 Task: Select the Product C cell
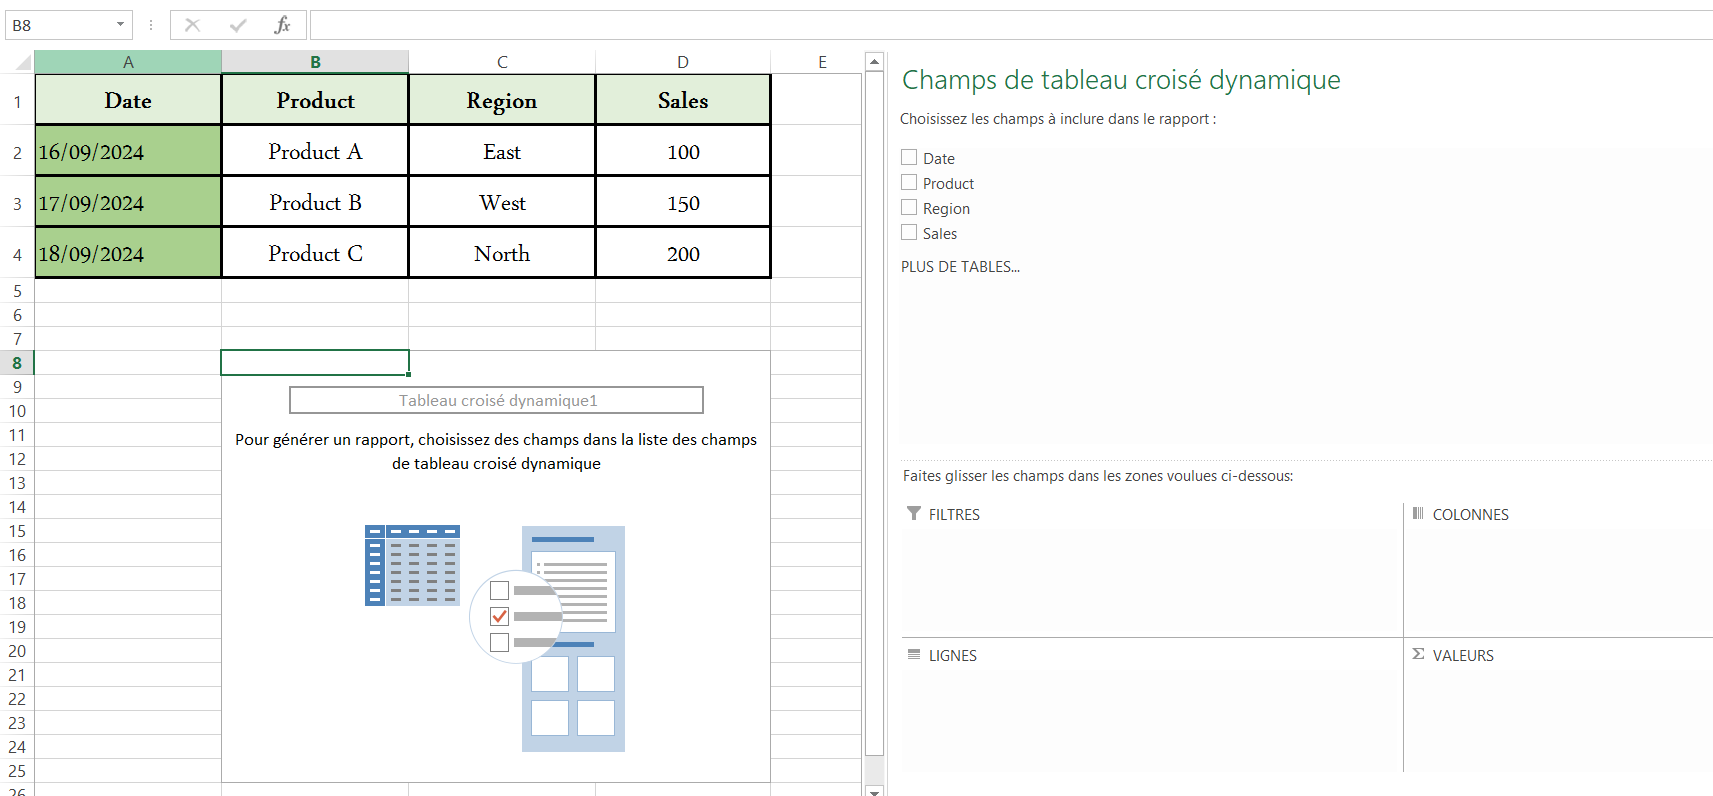click(x=315, y=253)
